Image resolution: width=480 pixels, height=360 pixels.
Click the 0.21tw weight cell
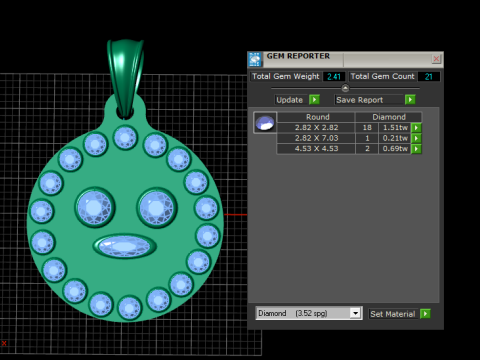point(395,138)
